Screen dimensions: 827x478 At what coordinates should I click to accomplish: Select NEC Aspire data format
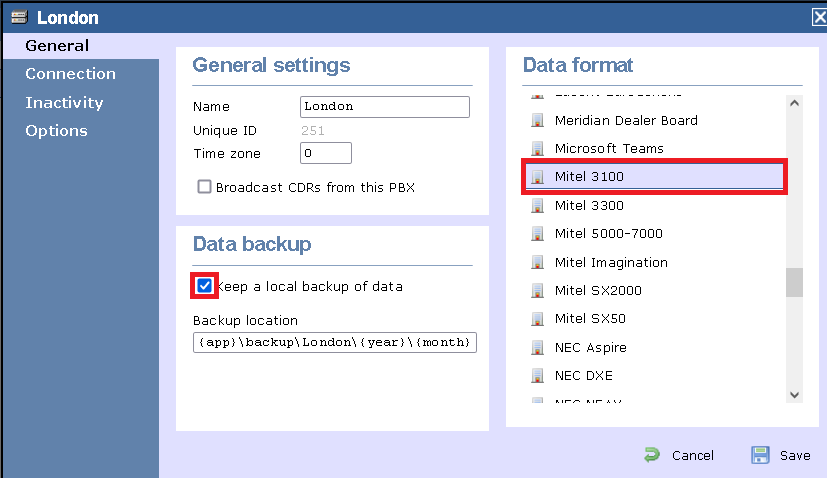point(591,348)
